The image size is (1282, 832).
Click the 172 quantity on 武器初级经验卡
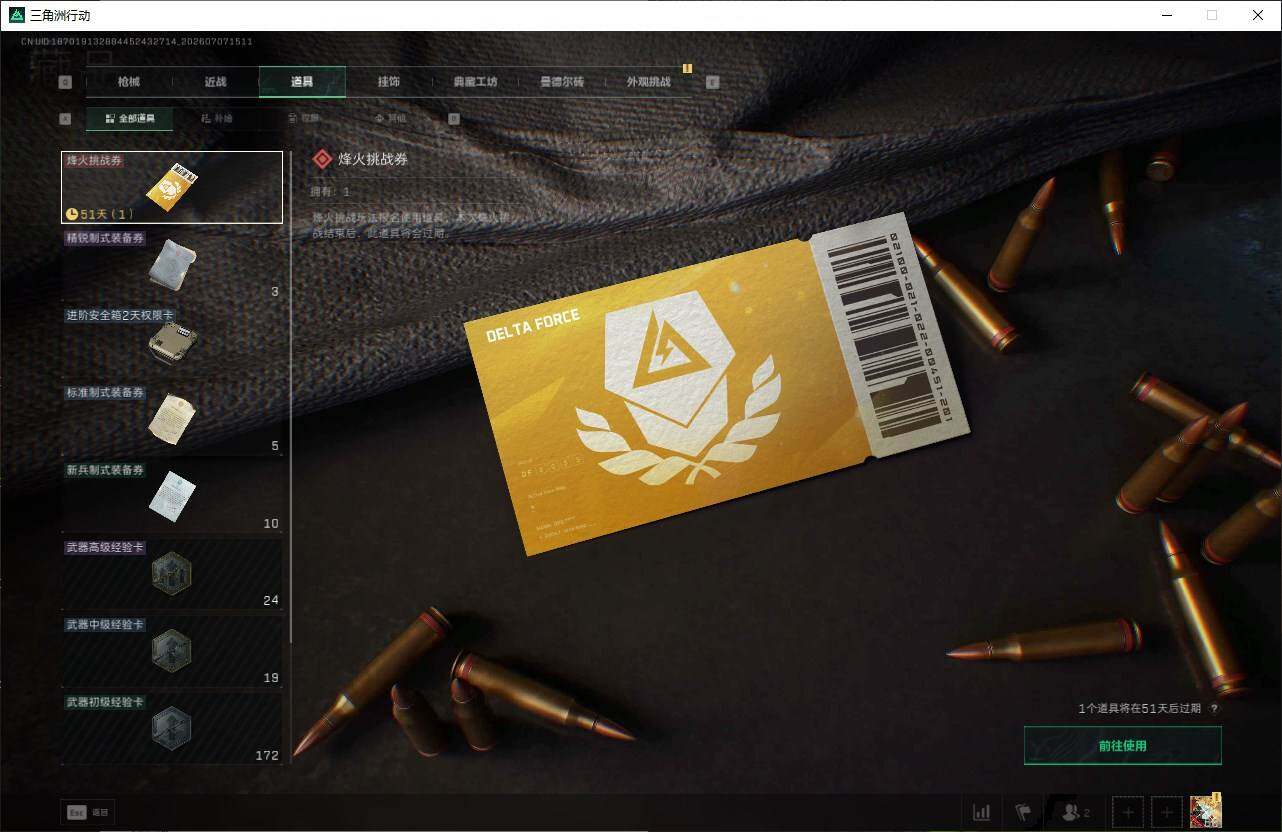tap(267, 755)
